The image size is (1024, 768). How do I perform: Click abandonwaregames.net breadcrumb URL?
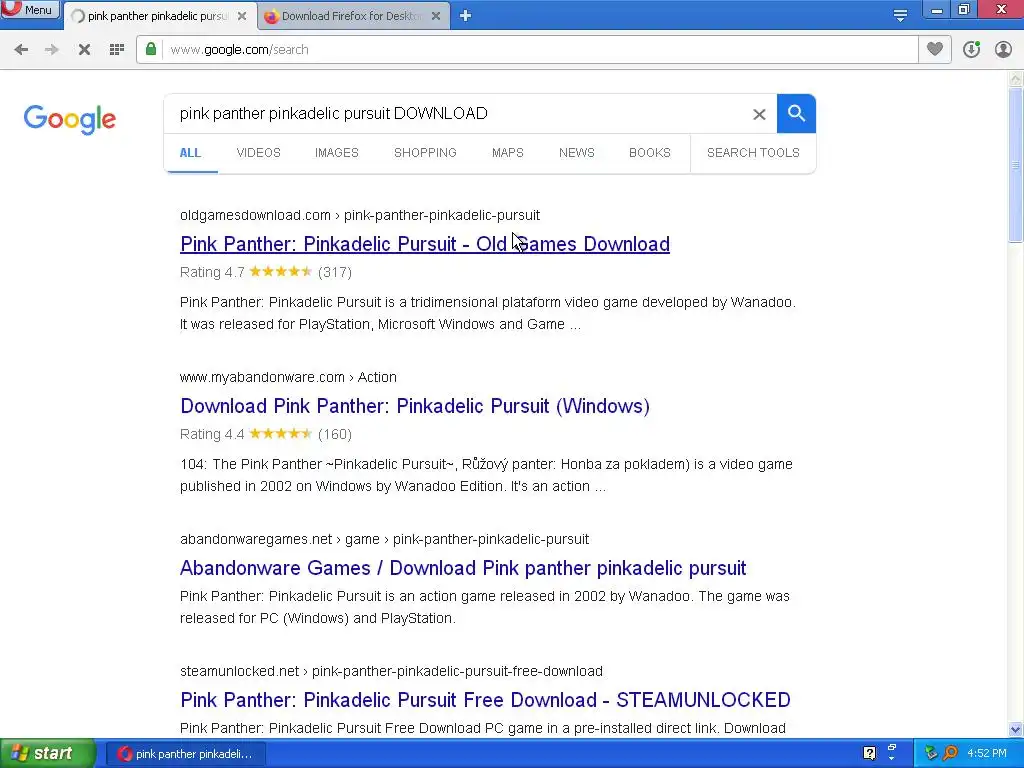(385, 539)
